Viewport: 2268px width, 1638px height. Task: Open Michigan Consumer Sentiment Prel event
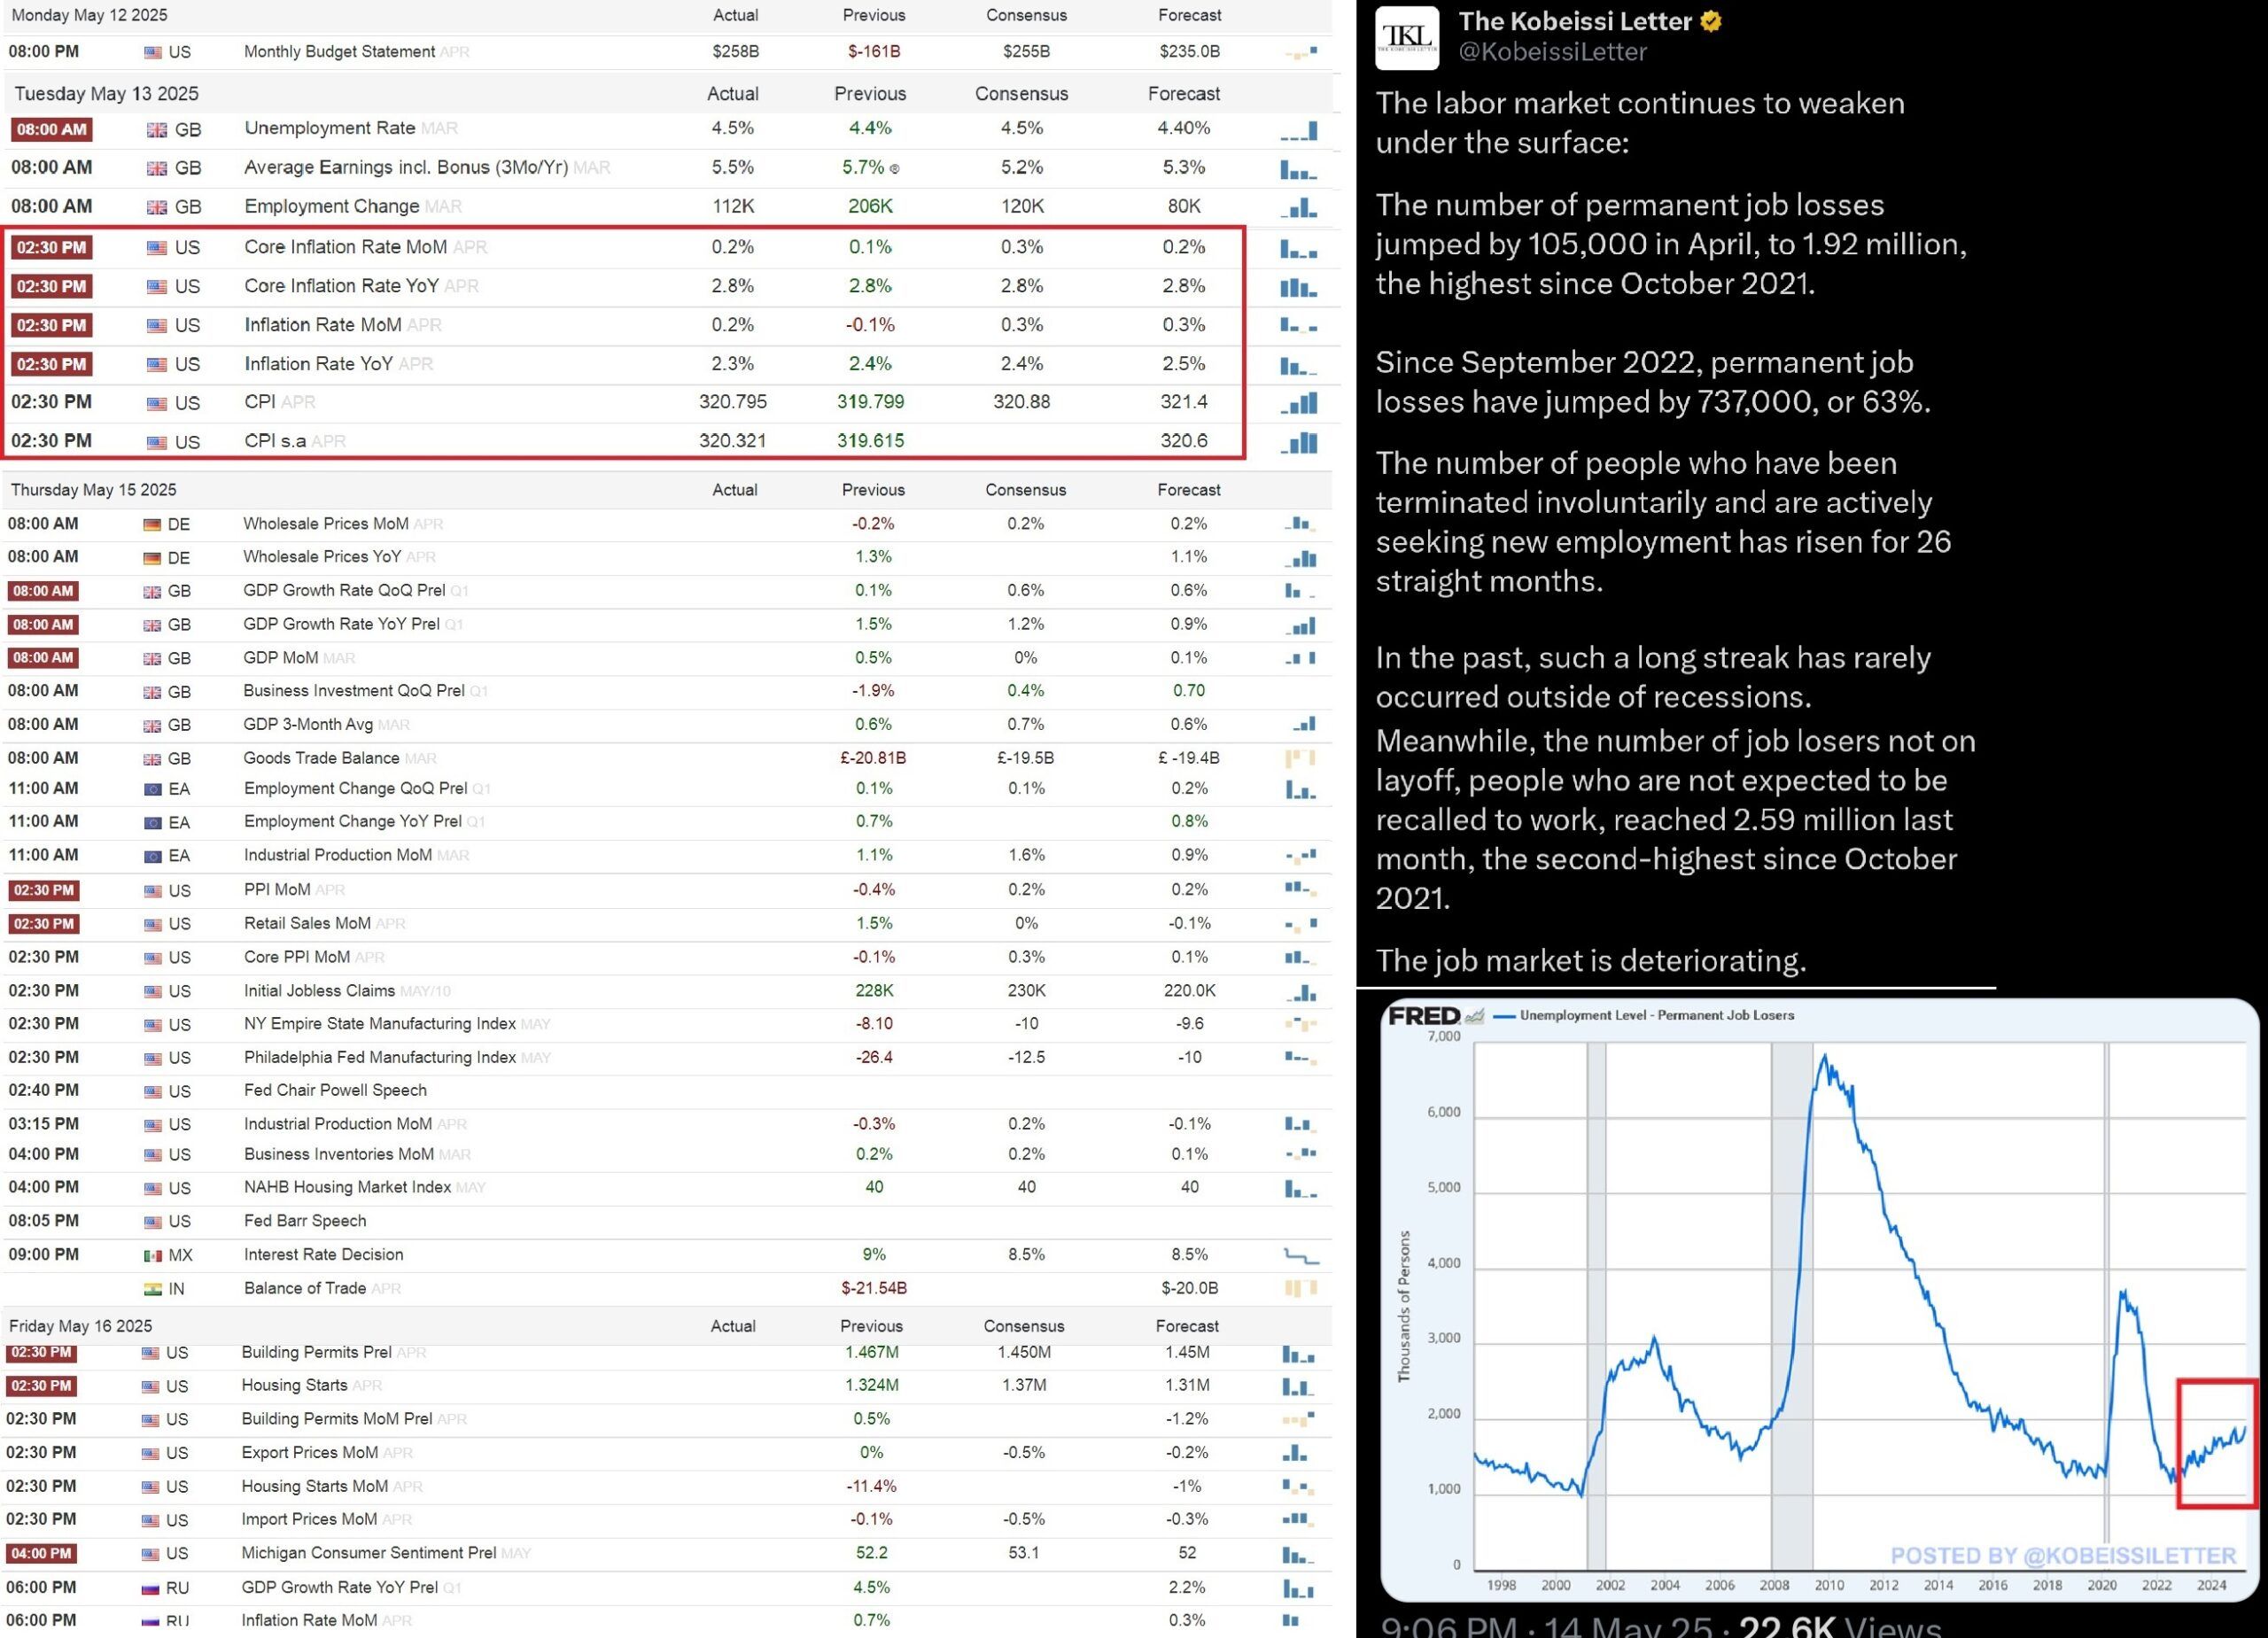(368, 1553)
